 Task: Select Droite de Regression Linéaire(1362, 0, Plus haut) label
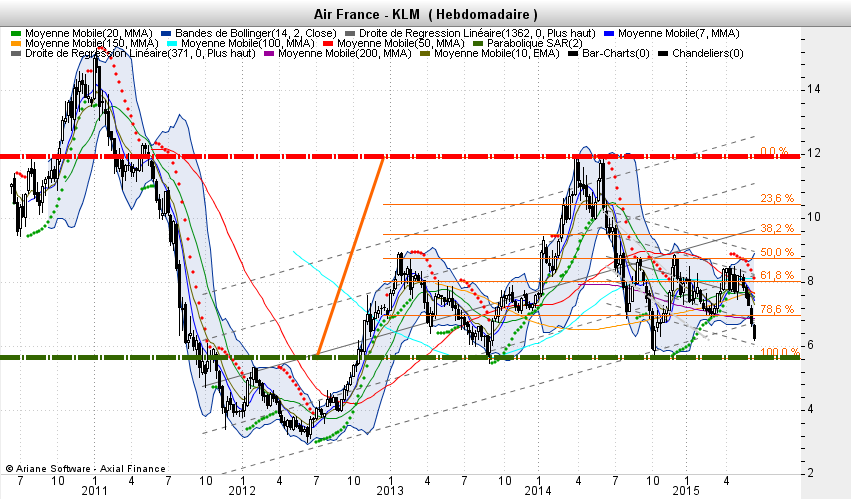(477, 34)
